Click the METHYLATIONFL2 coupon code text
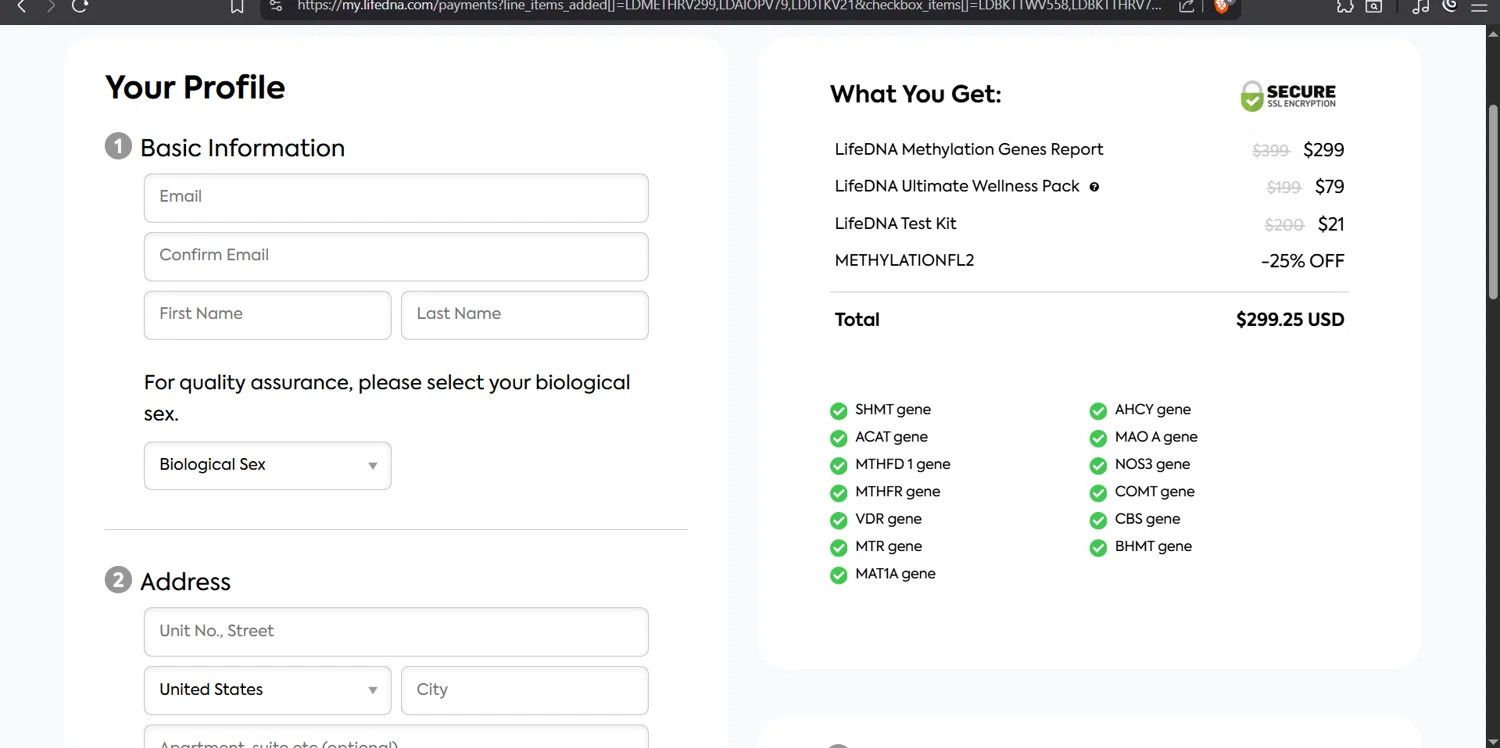This screenshot has height=748, width=1500. 904,261
